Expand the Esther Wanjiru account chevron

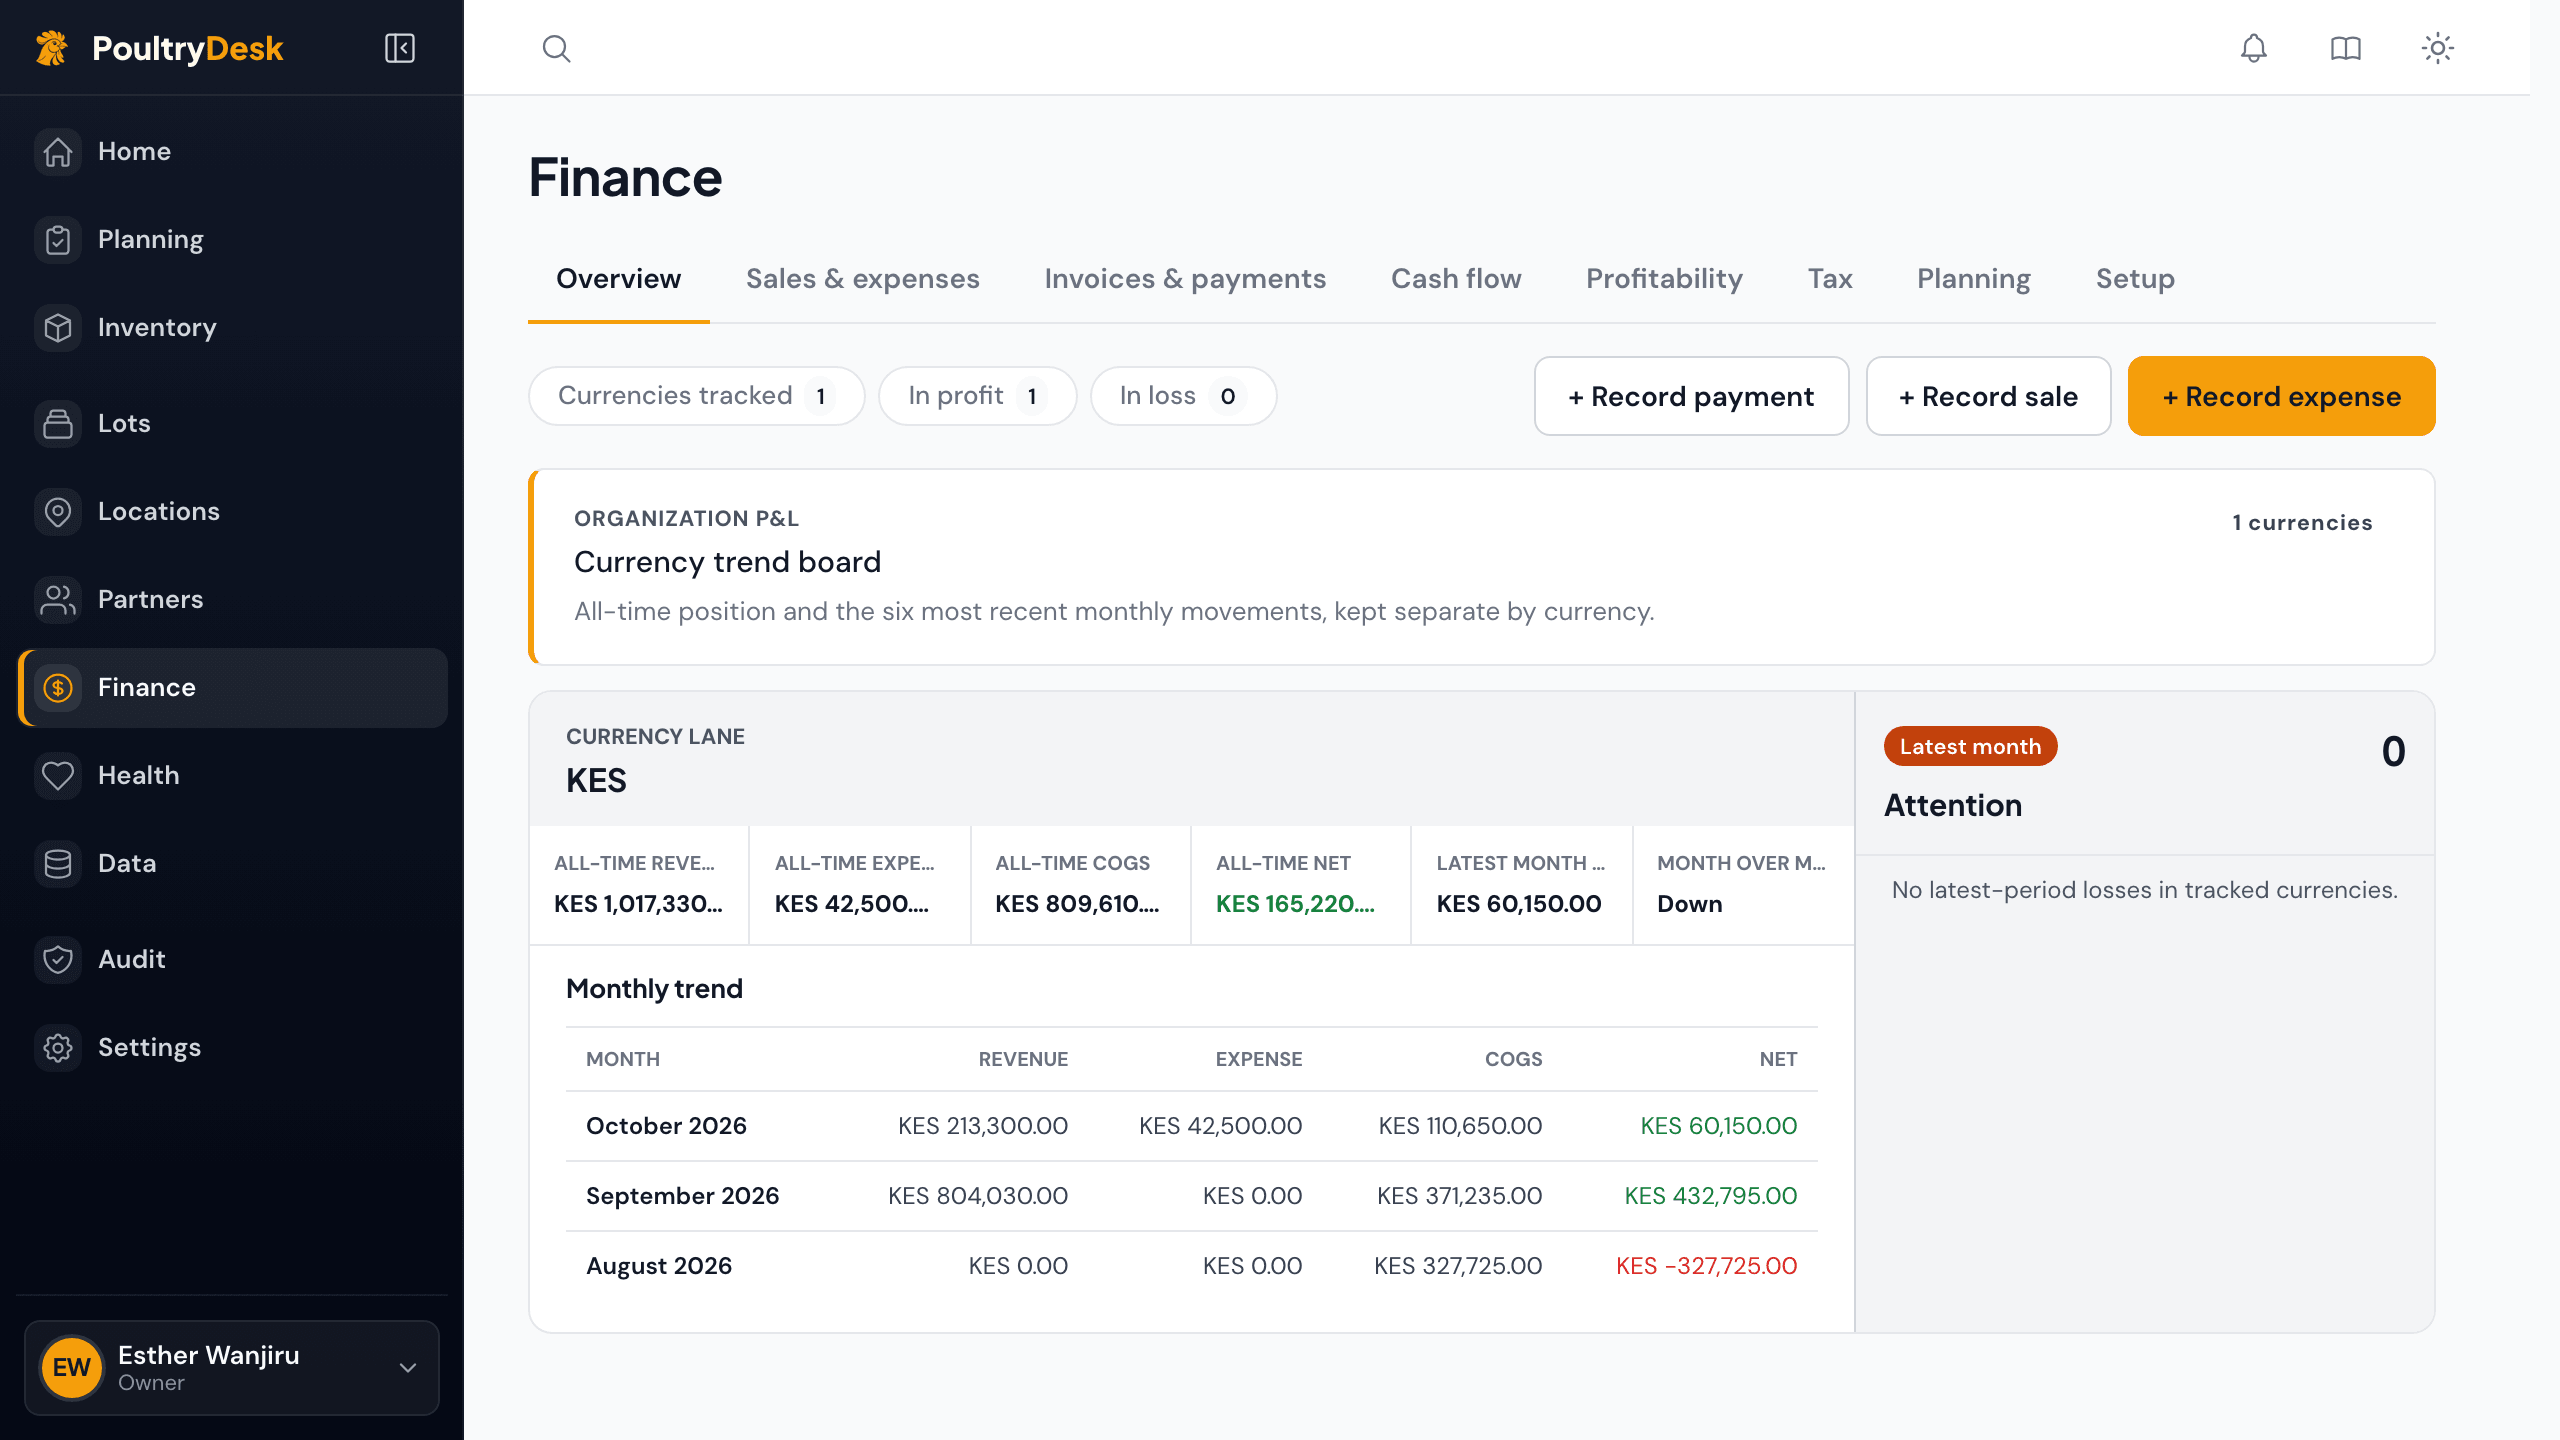408,1368
